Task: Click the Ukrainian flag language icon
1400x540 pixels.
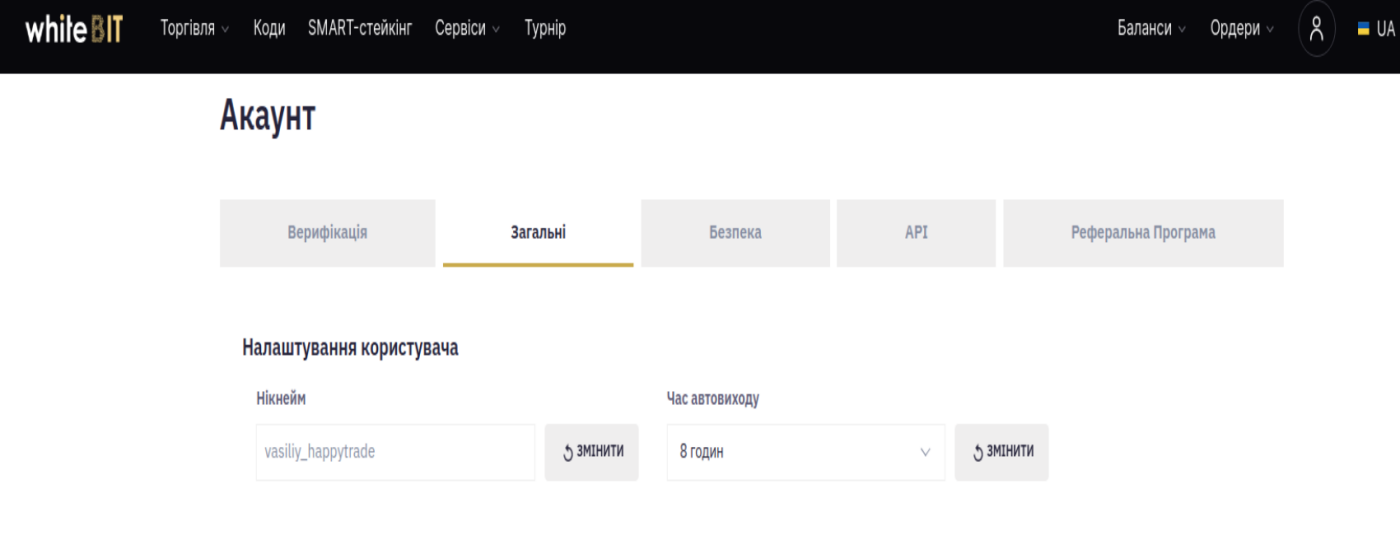Action: (x=1363, y=29)
